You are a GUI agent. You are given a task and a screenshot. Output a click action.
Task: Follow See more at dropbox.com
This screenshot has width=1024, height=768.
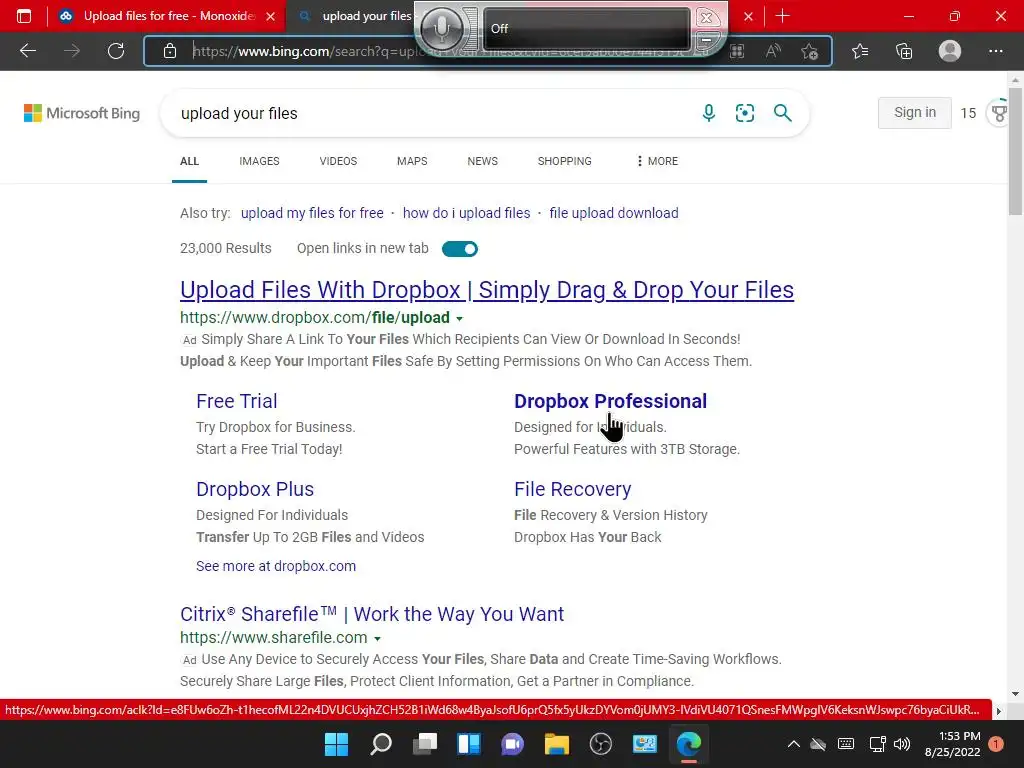coord(276,566)
